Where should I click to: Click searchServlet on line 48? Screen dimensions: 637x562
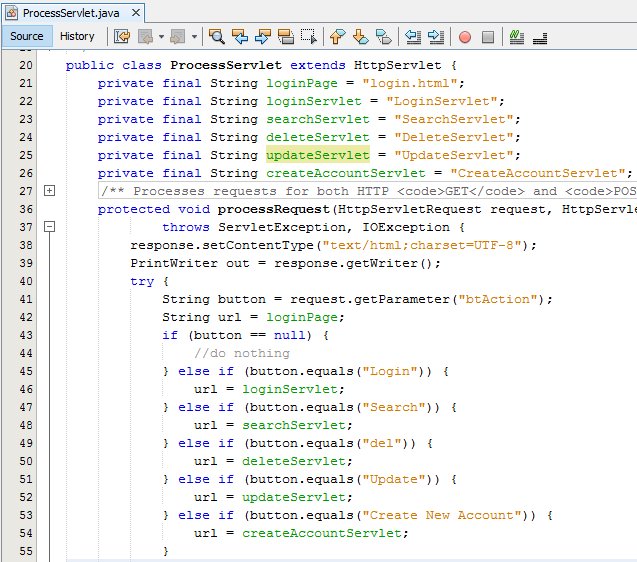click(x=294, y=425)
